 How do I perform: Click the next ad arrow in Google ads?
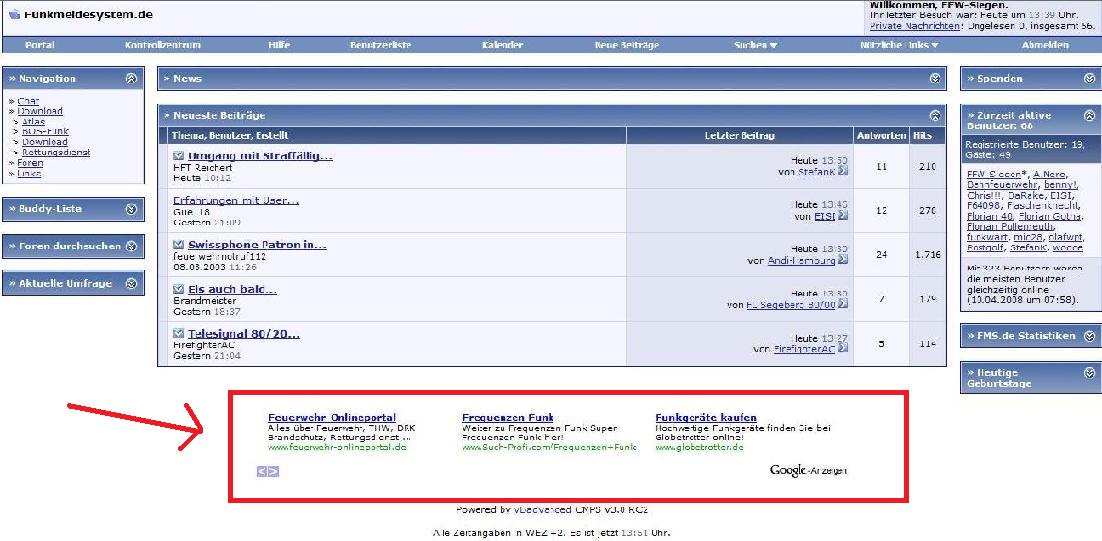tap(274, 471)
